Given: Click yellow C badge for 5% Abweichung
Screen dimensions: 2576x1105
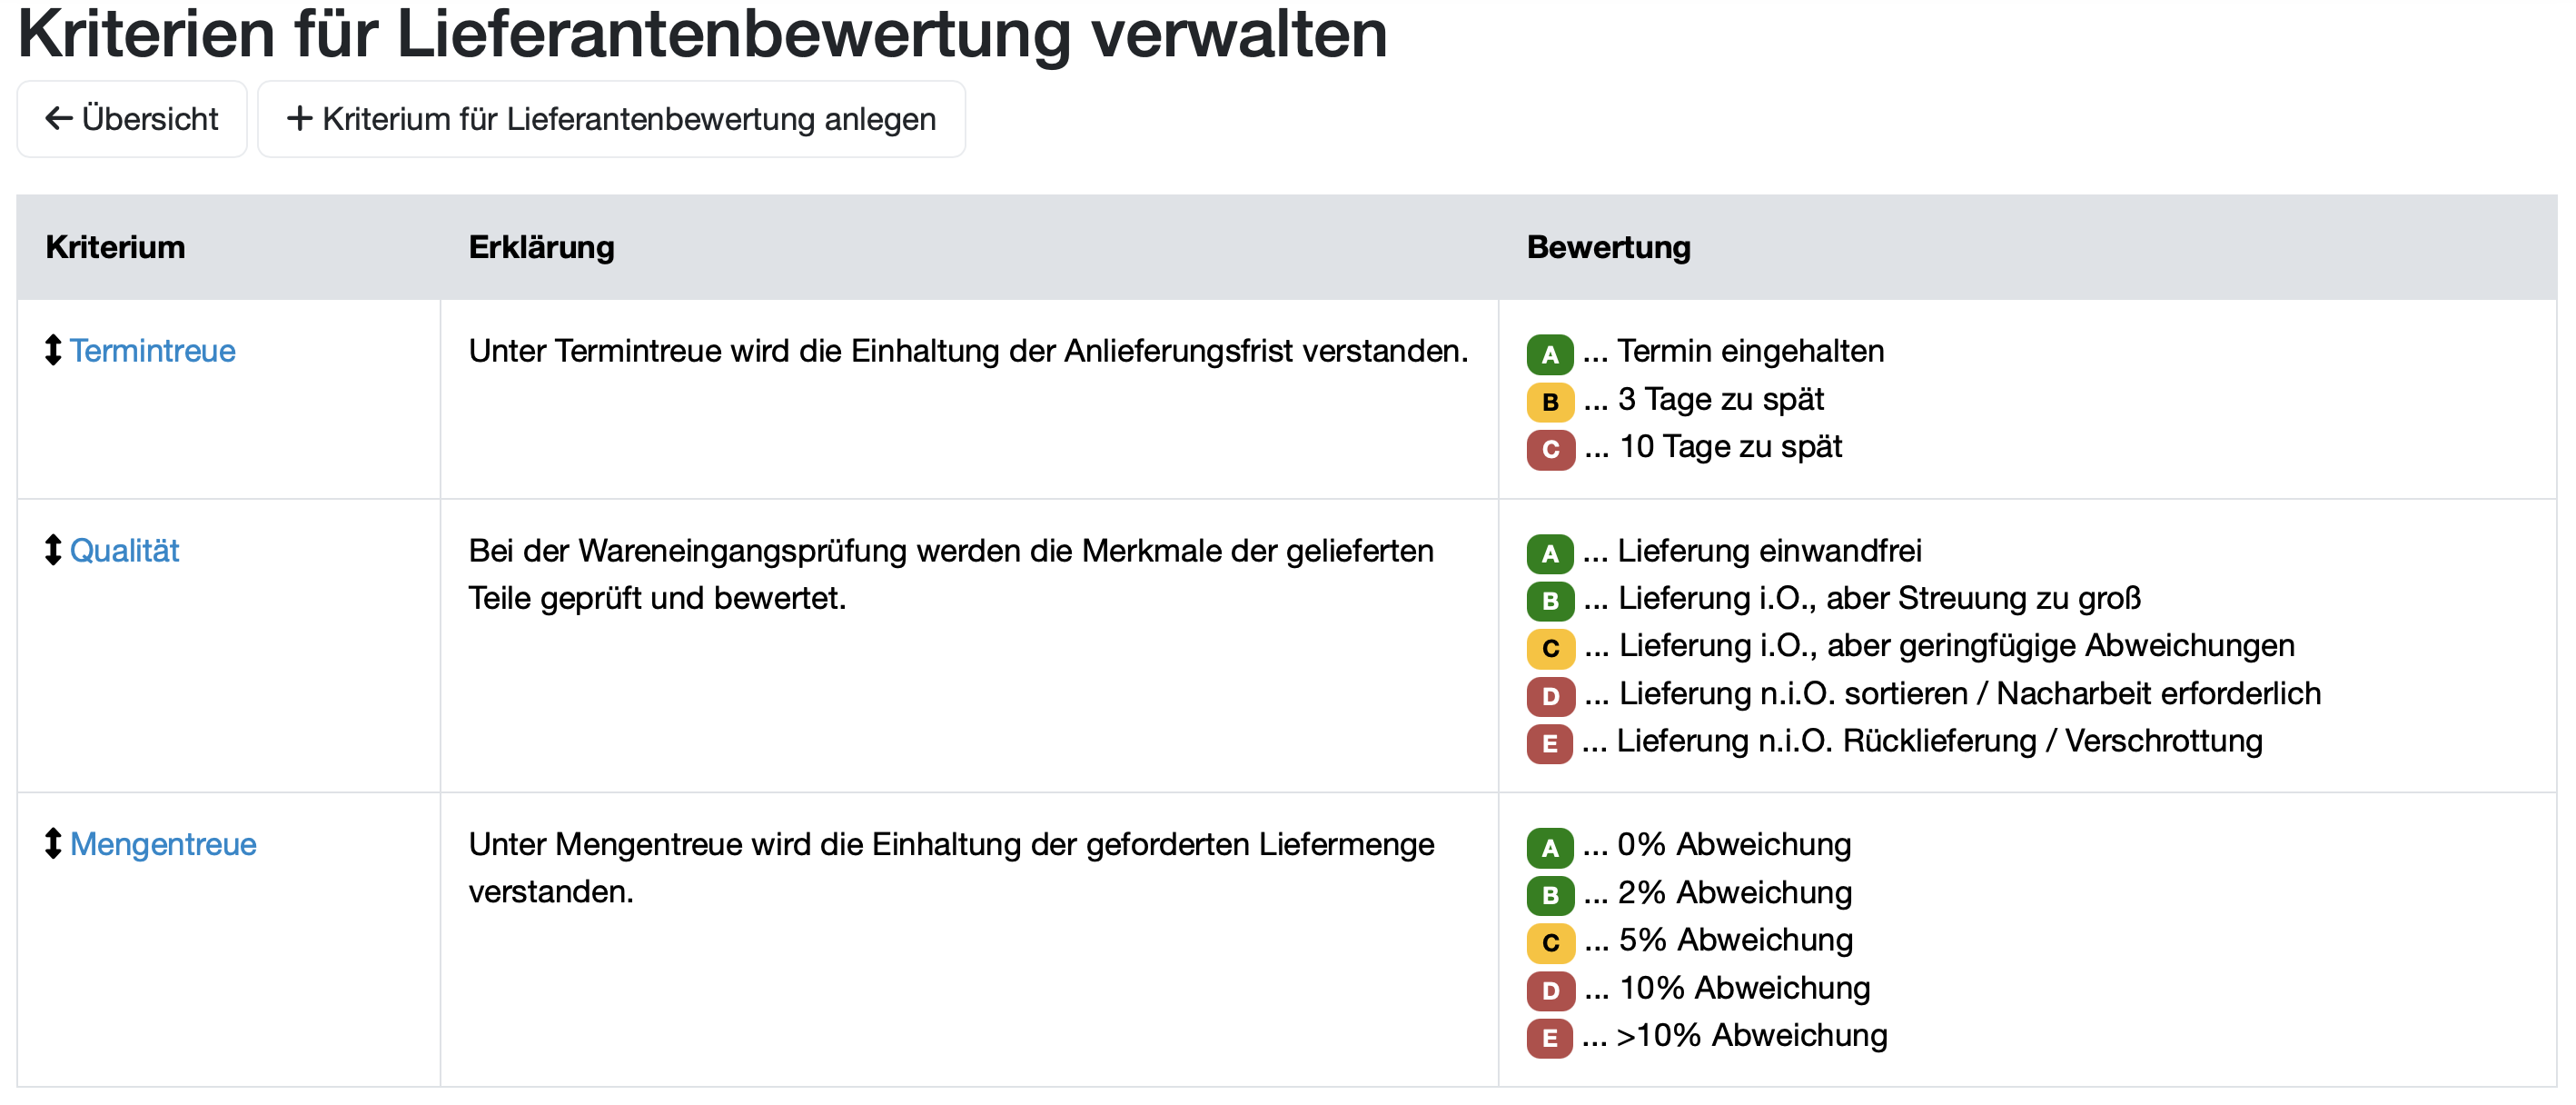Looking at the screenshot, I should (x=1549, y=942).
